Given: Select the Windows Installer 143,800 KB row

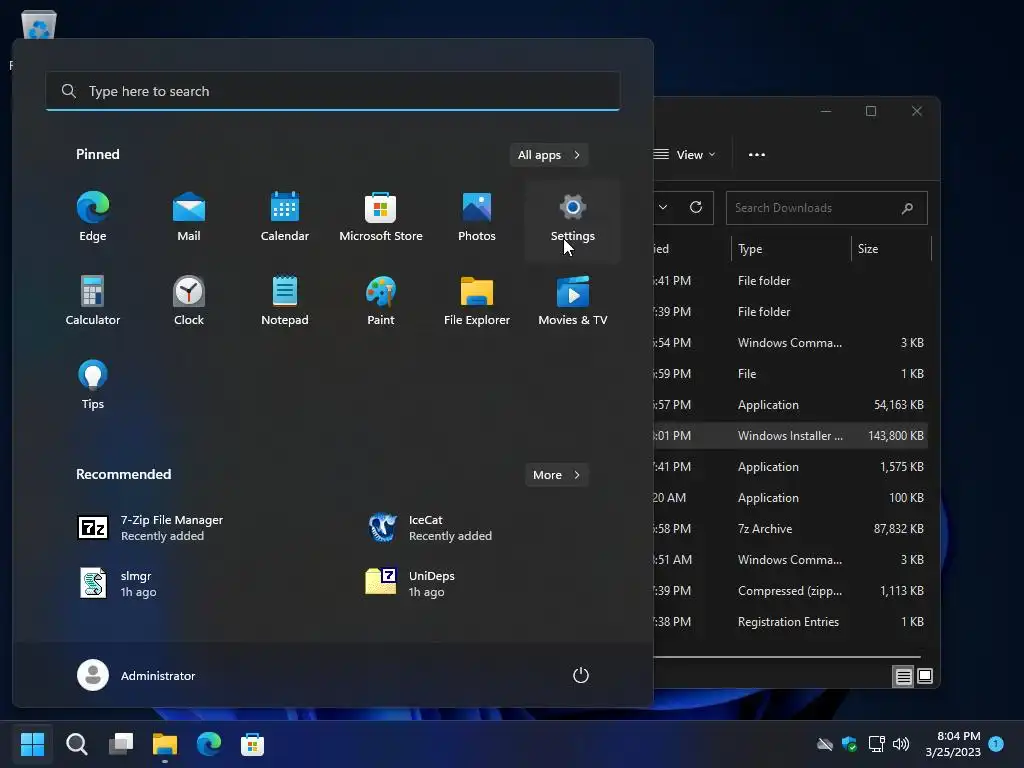Looking at the screenshot, I should click(x=790, y=436).
